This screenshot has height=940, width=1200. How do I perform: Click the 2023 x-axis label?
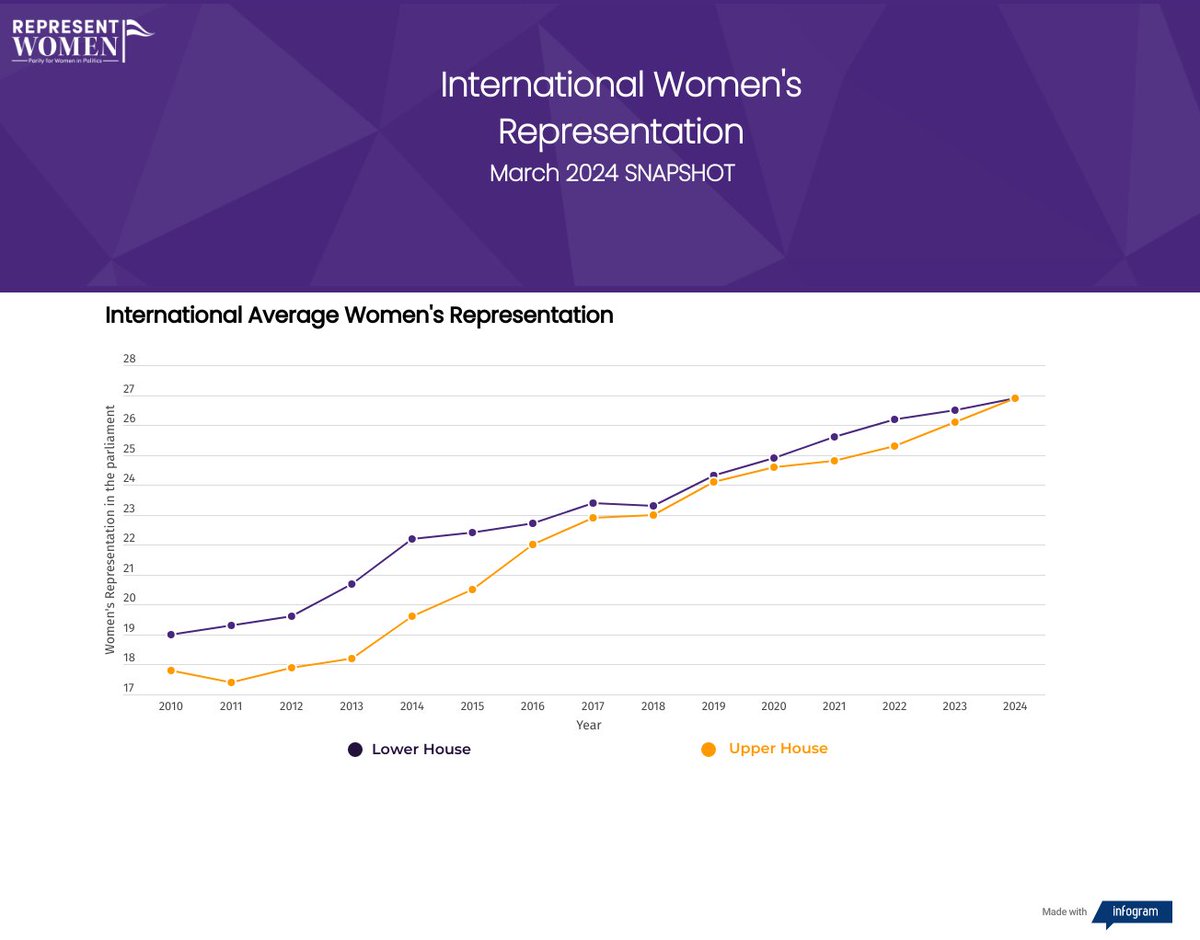pos(955,706)
